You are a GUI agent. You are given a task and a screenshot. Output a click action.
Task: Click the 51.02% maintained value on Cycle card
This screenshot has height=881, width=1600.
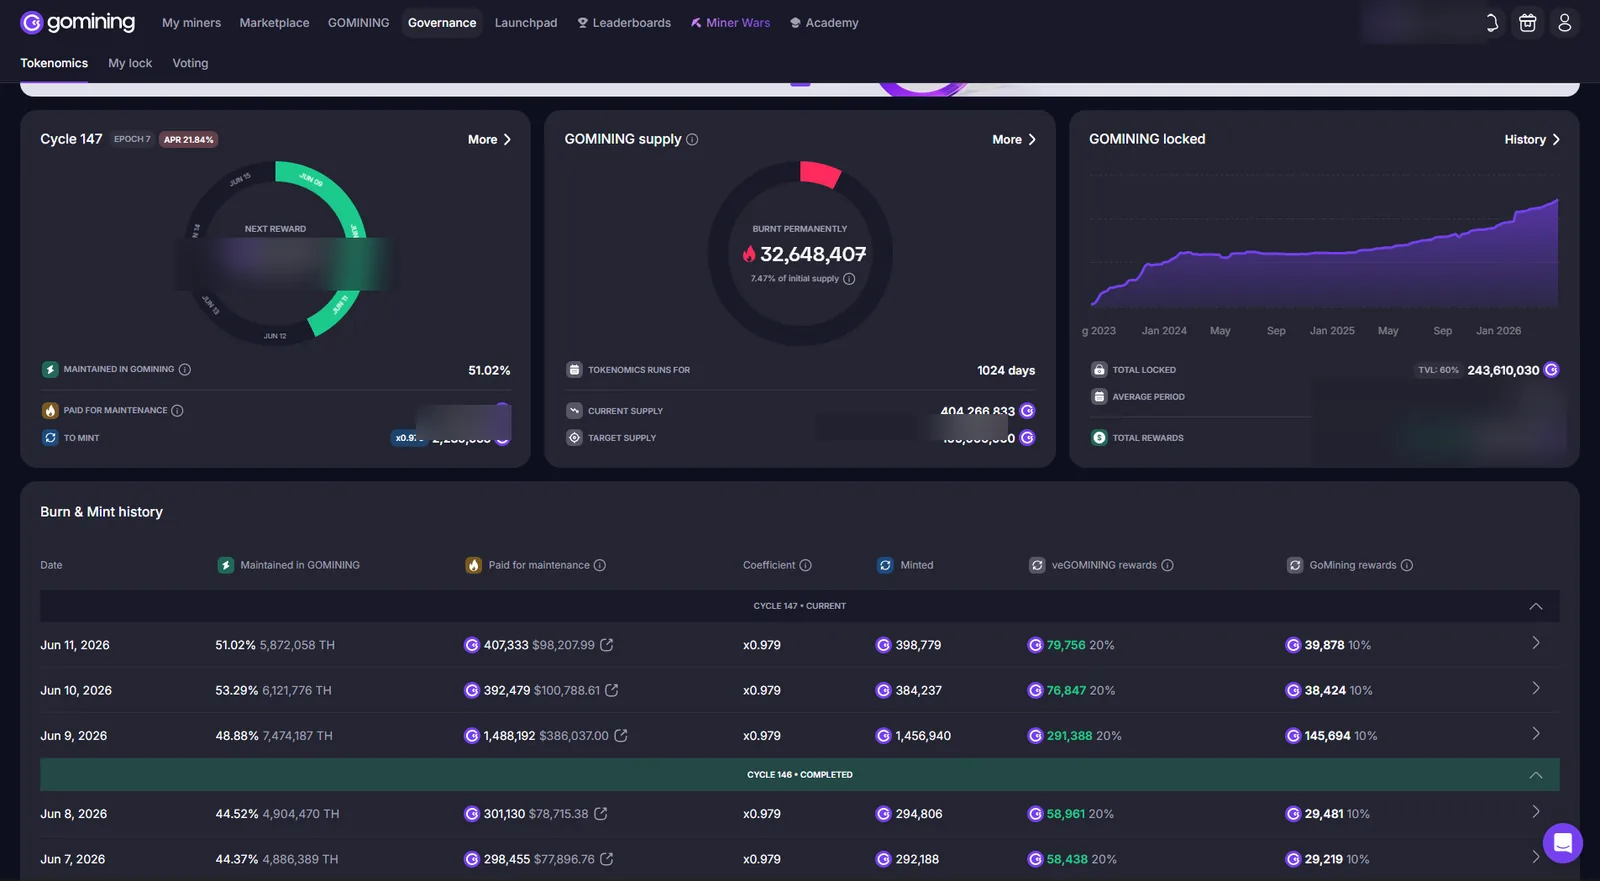[489, 370]
